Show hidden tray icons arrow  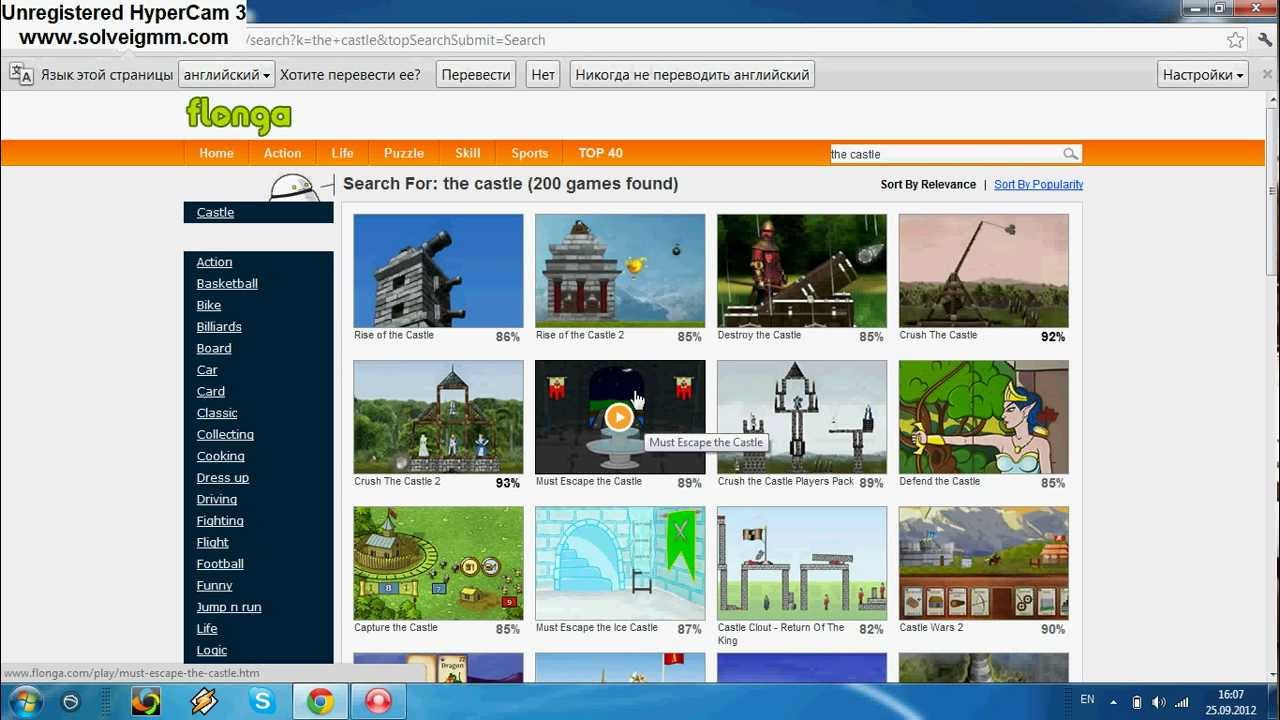(x=1114, y=702)
